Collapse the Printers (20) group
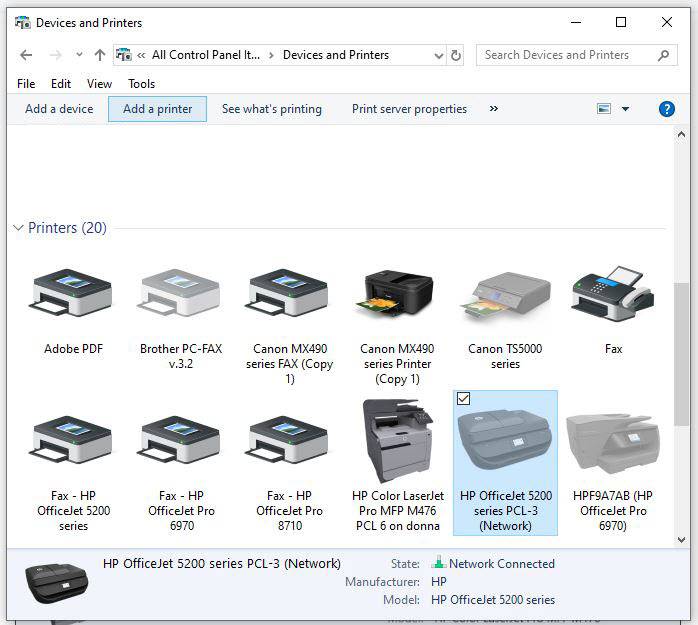698x625 pixels. [x=18, y=228]
